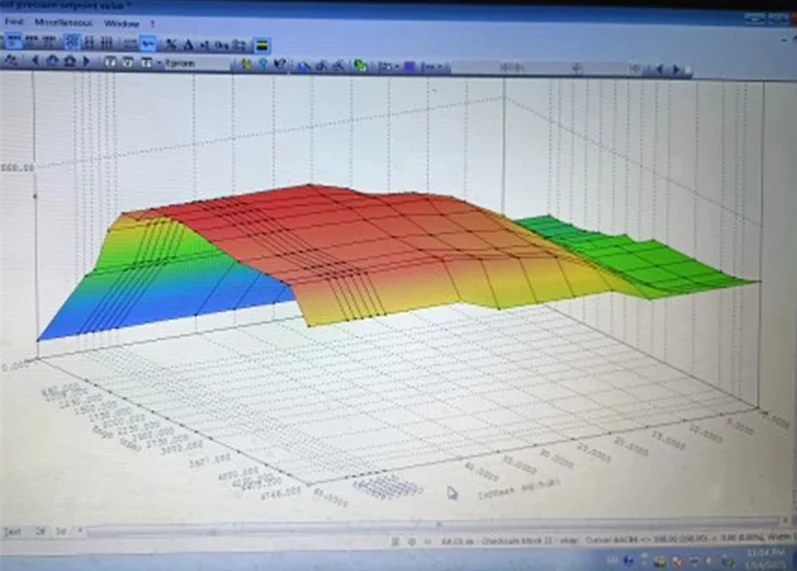
Task: Click the solid blue square icon
Action: (x=410, y=67)
